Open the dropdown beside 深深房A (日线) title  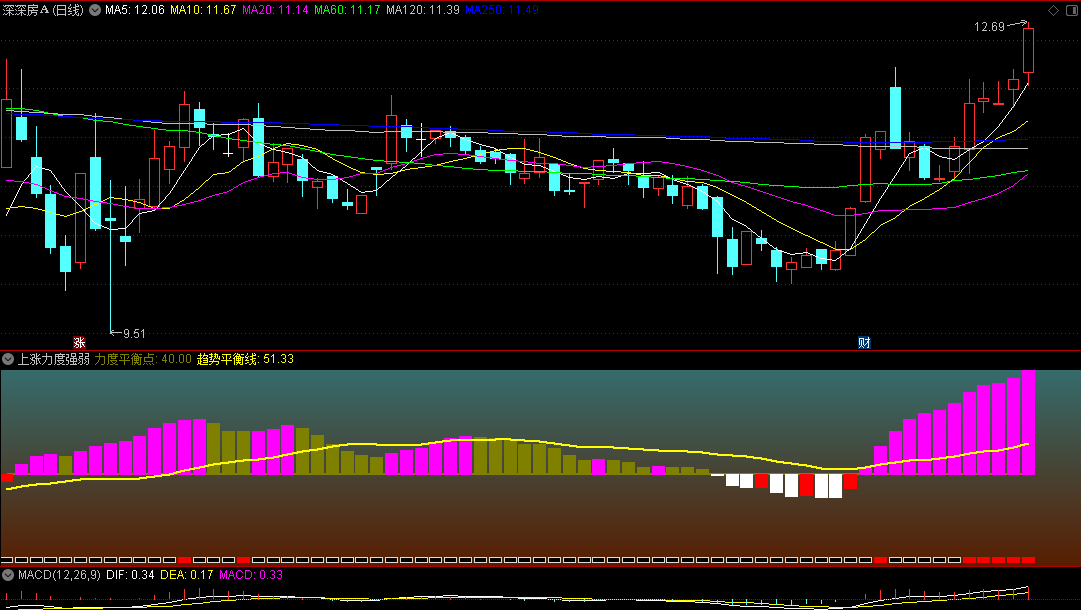coord(94,10)
